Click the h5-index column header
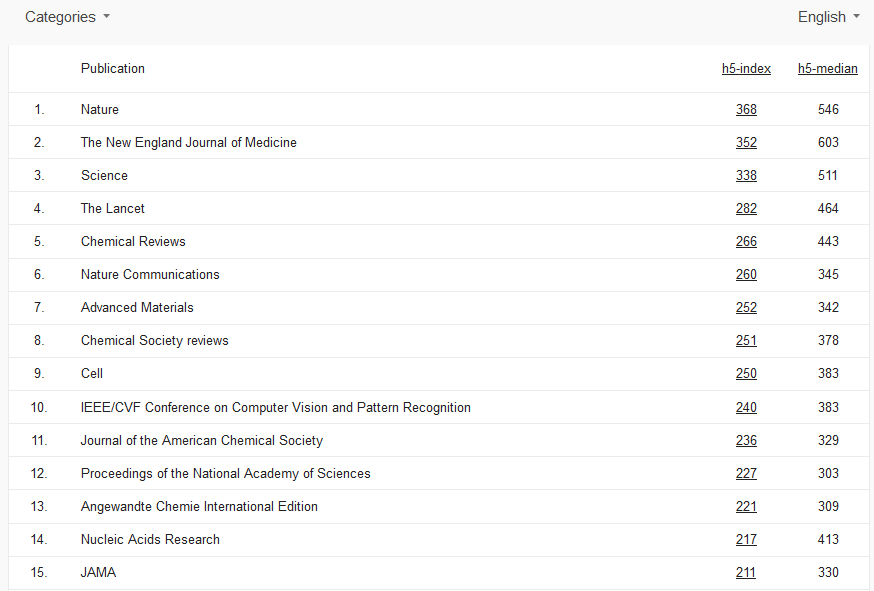This screenshot has width=874, height=591. coord(746,69)
